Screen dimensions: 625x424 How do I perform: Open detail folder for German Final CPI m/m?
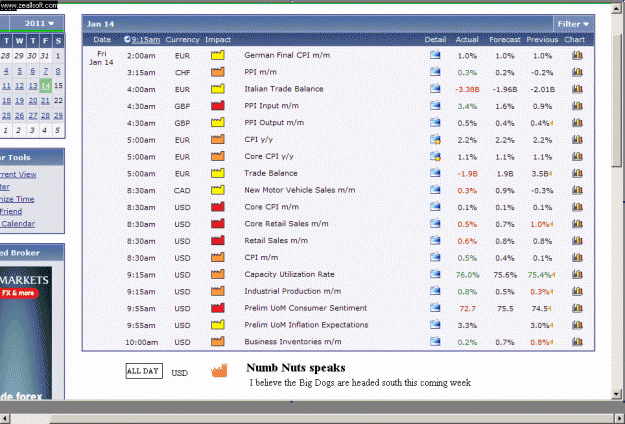coord(435,55)
